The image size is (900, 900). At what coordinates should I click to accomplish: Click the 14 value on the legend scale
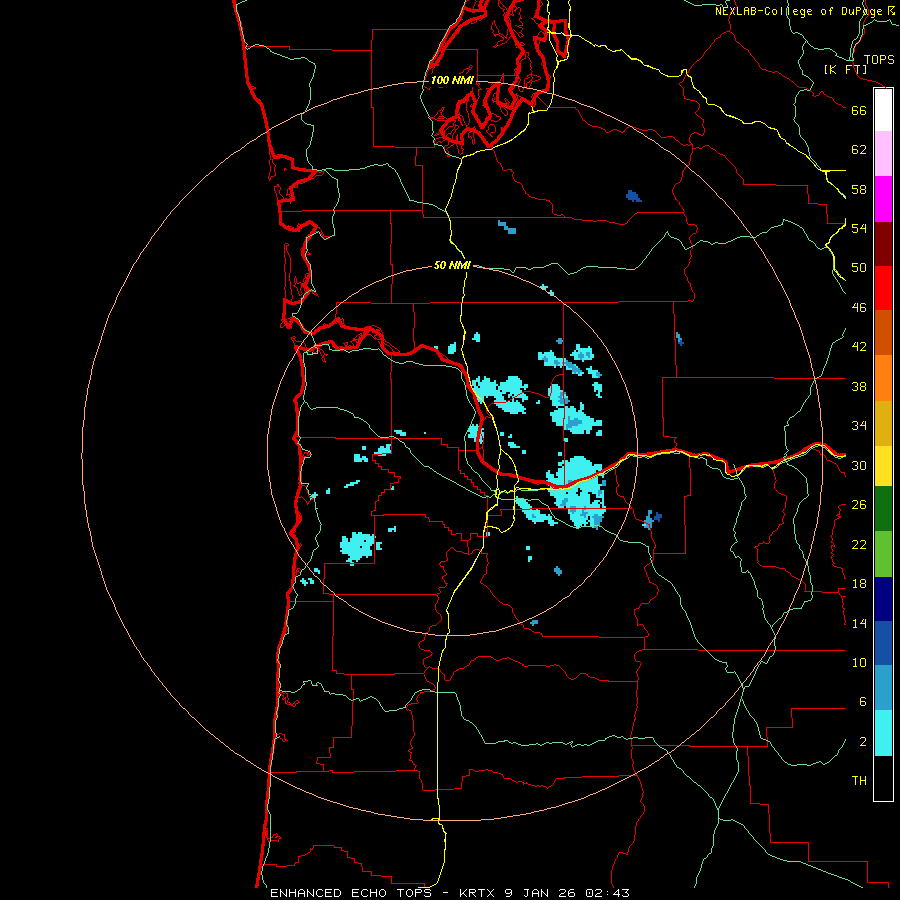[x=859, y=623]
